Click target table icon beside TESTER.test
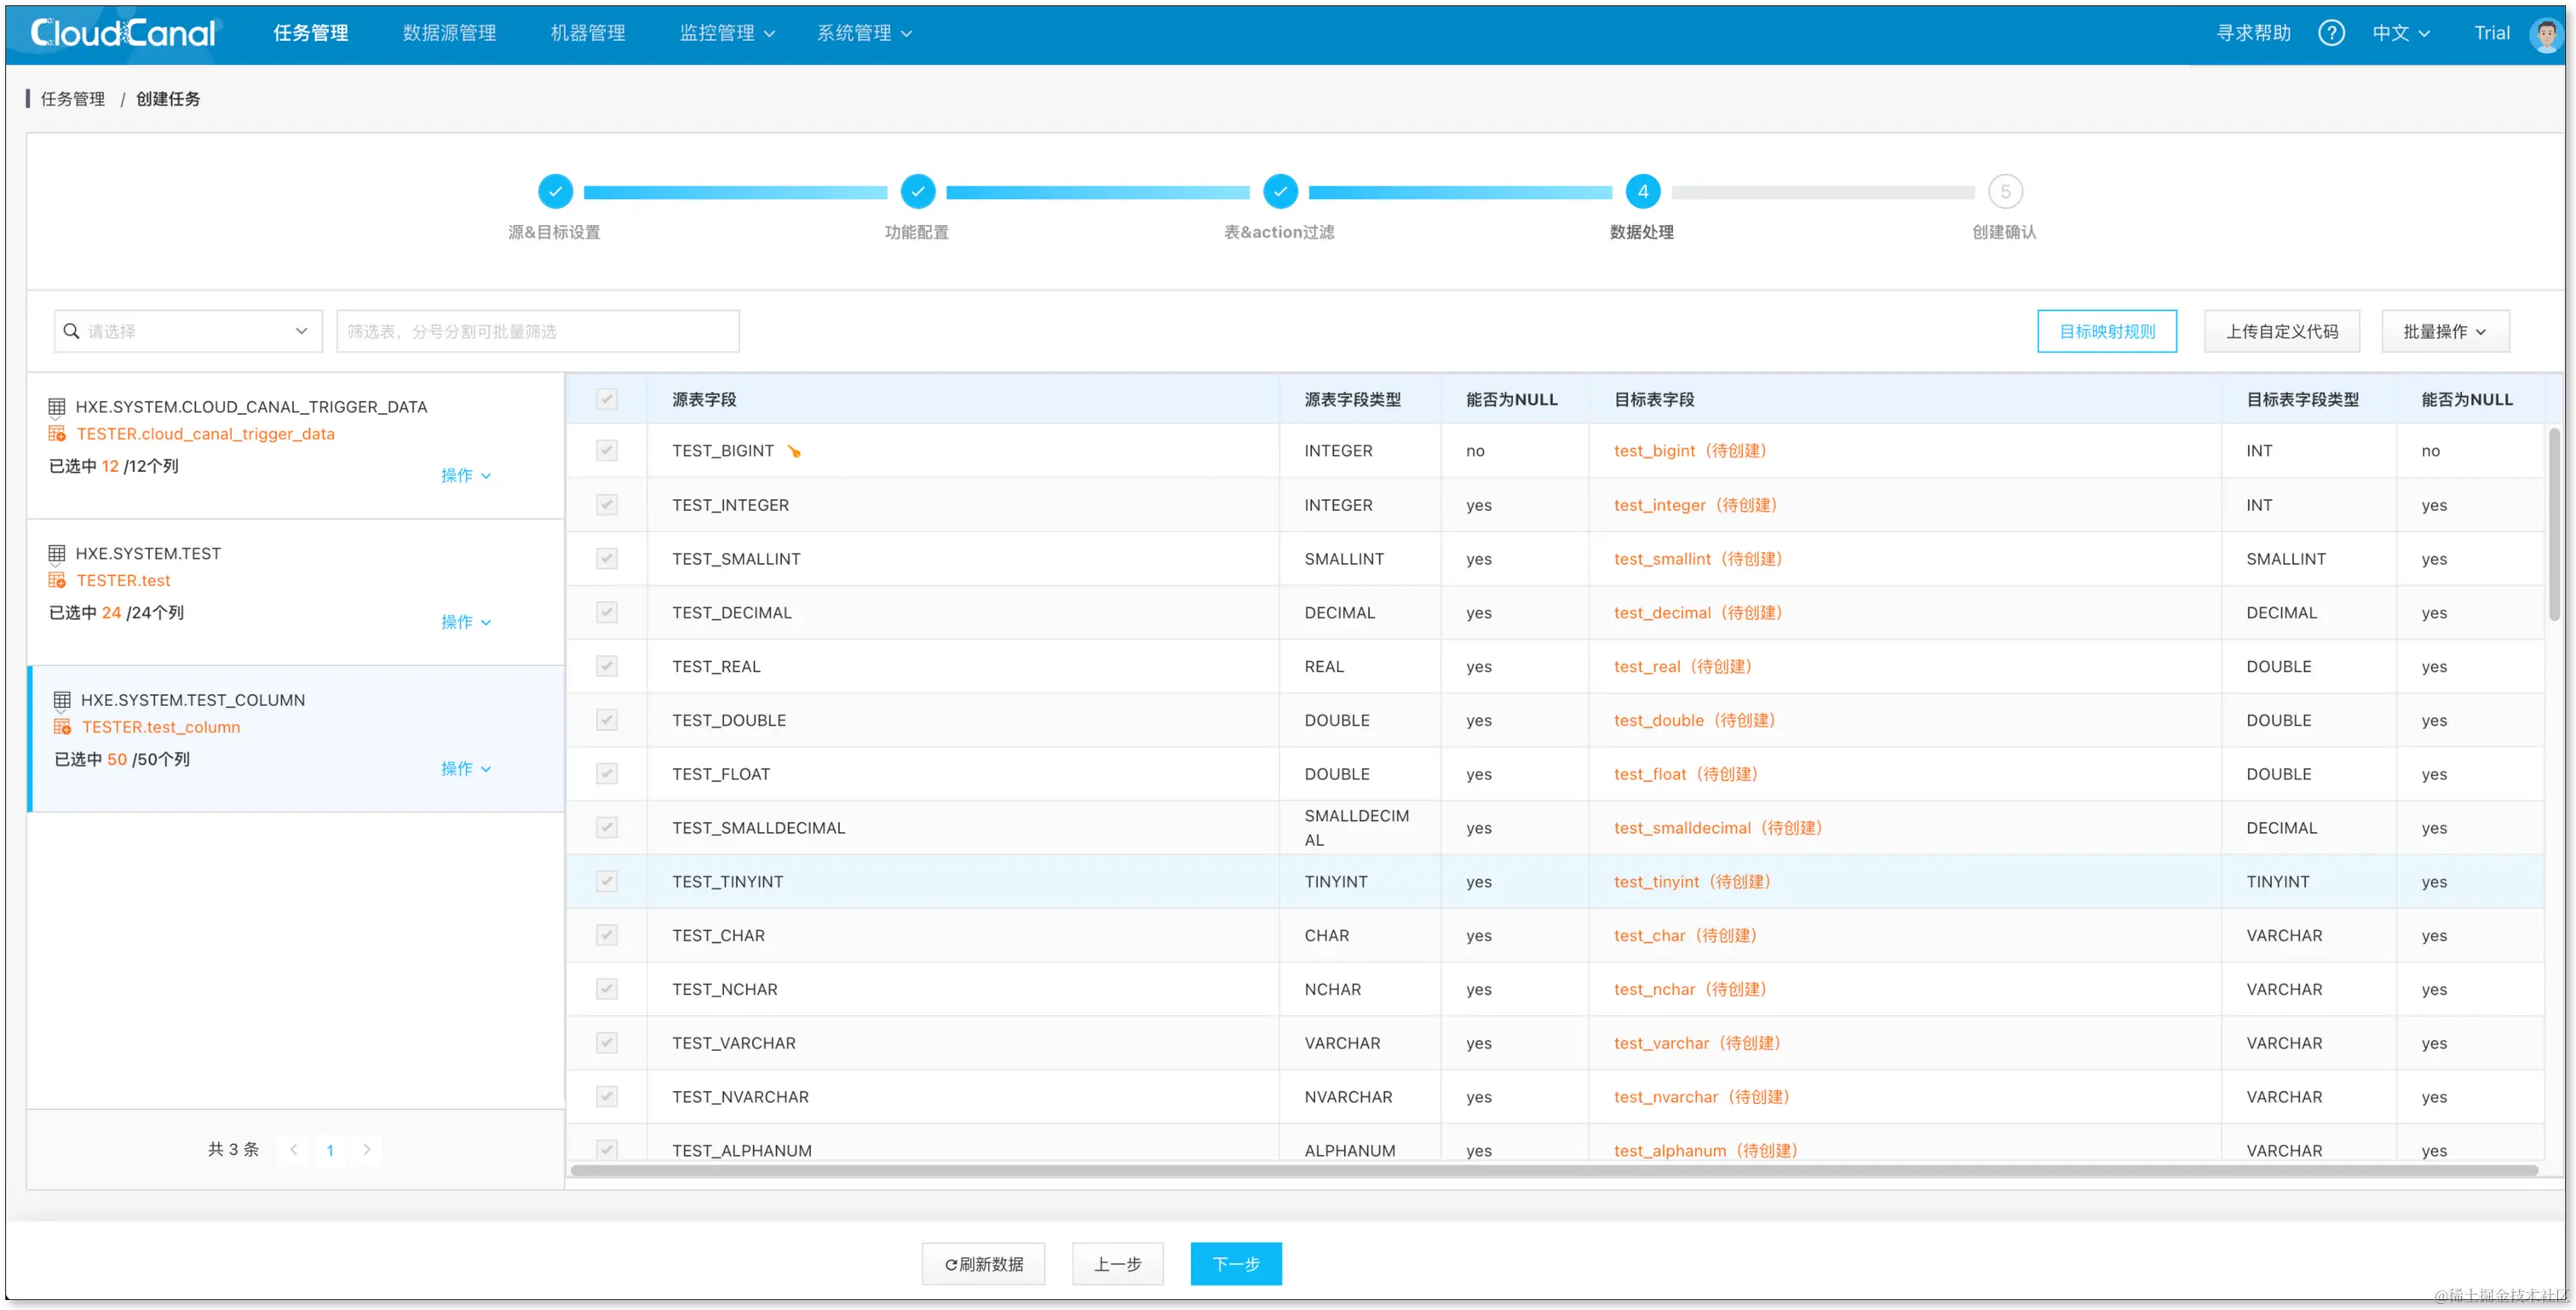2576x1310 pixels. click(x=57, y=581)
